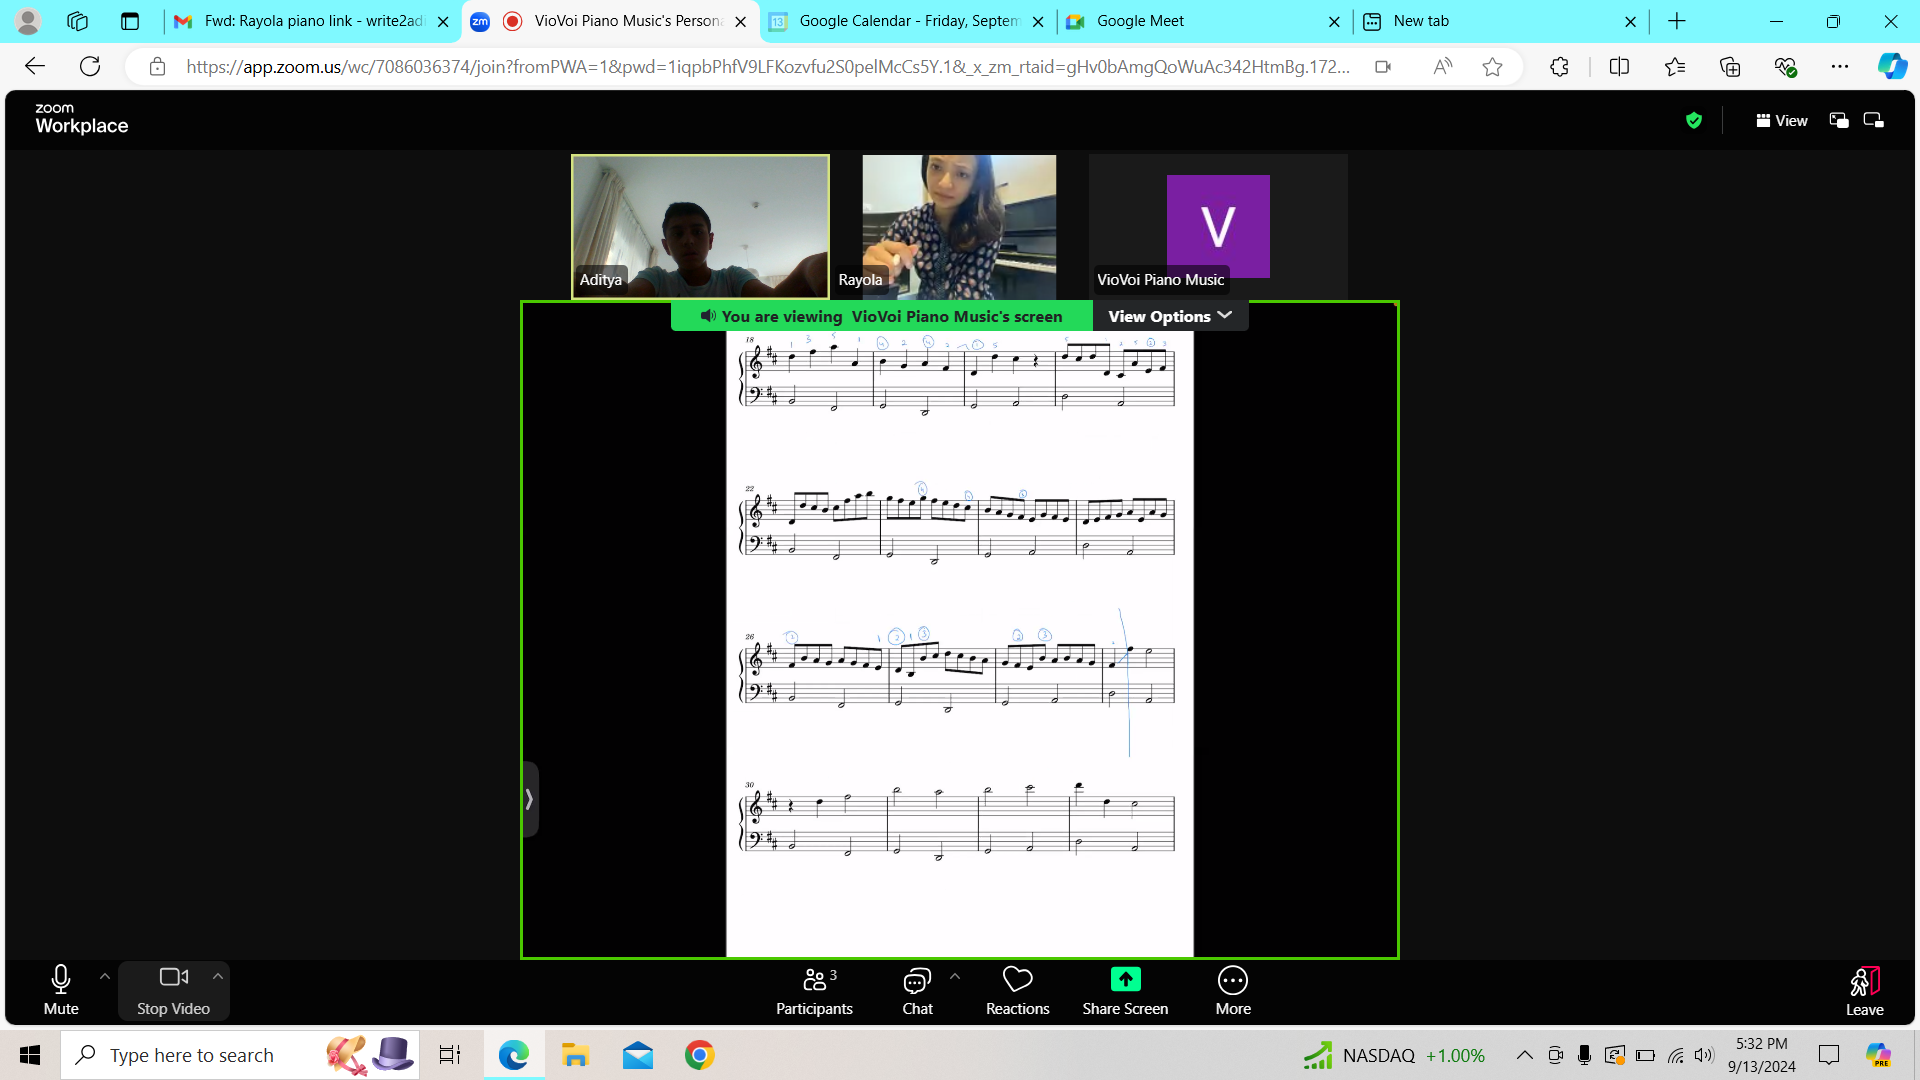The image size is (1920, 1080).
Task: Expand chat options arrow beside Chat
Action: [955, 976]
